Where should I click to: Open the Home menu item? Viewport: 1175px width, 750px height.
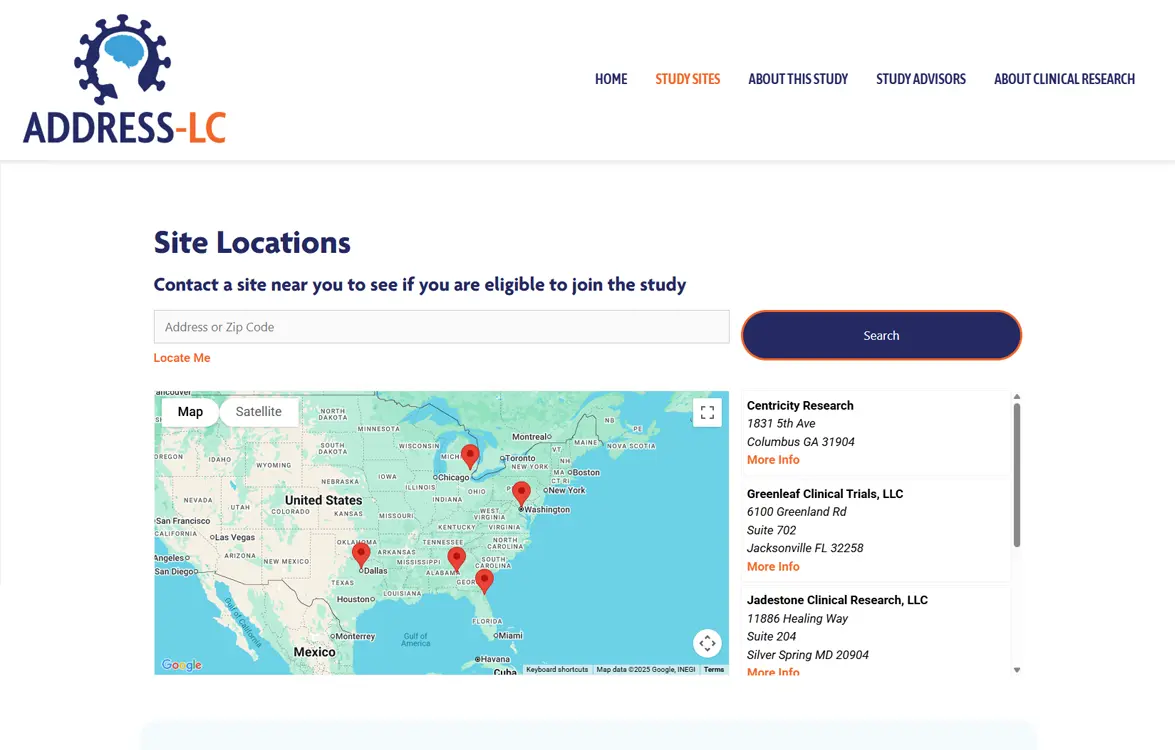[x=611, y=79]
